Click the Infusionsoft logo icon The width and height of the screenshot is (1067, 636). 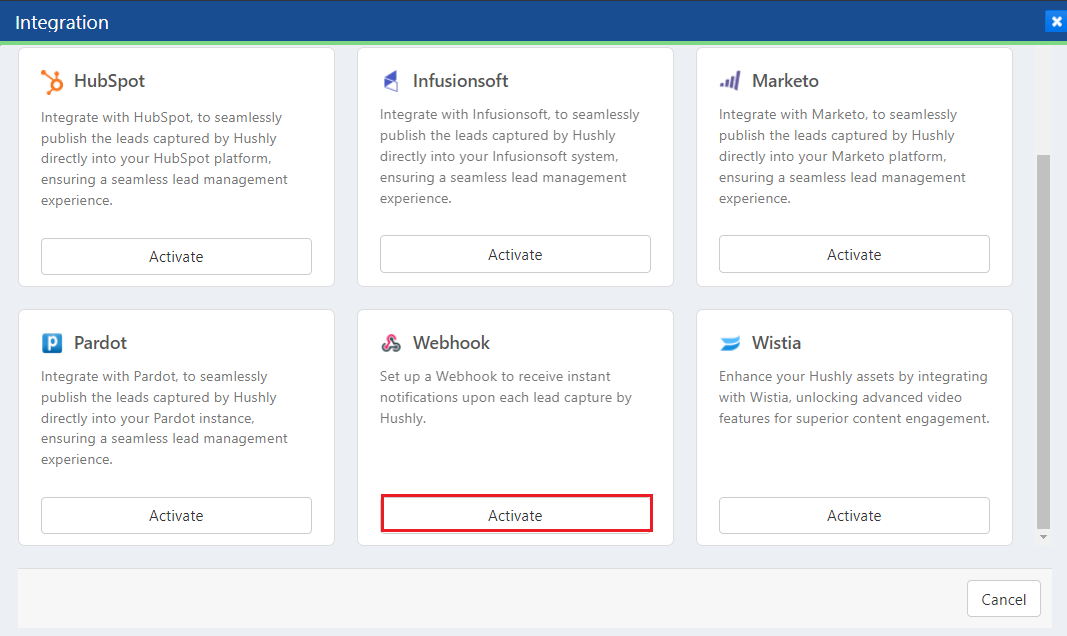pos(391,81)
